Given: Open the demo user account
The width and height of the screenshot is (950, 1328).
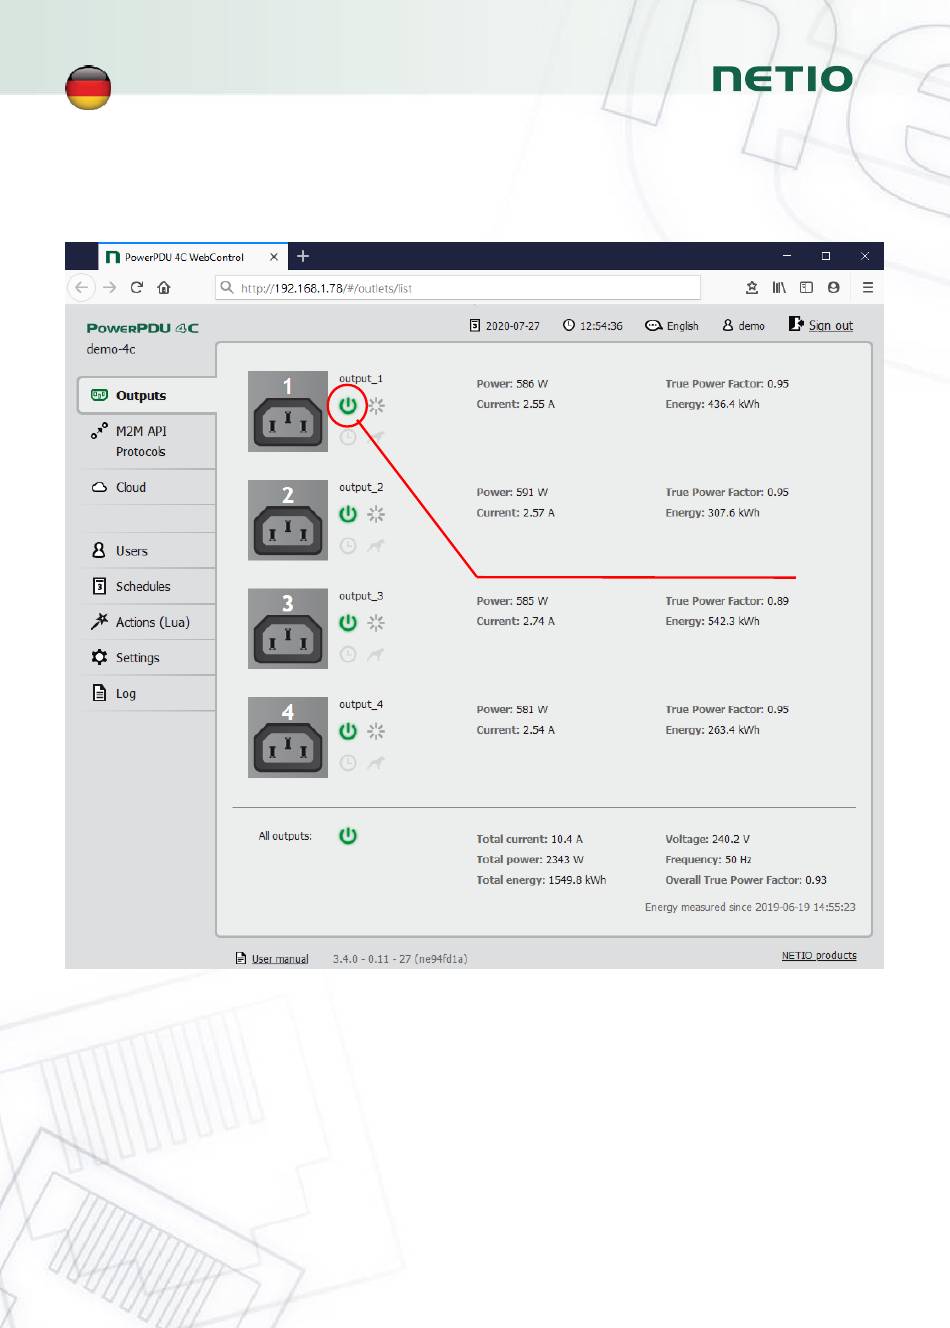Looking at the screenshot, I should coord(743,326).
